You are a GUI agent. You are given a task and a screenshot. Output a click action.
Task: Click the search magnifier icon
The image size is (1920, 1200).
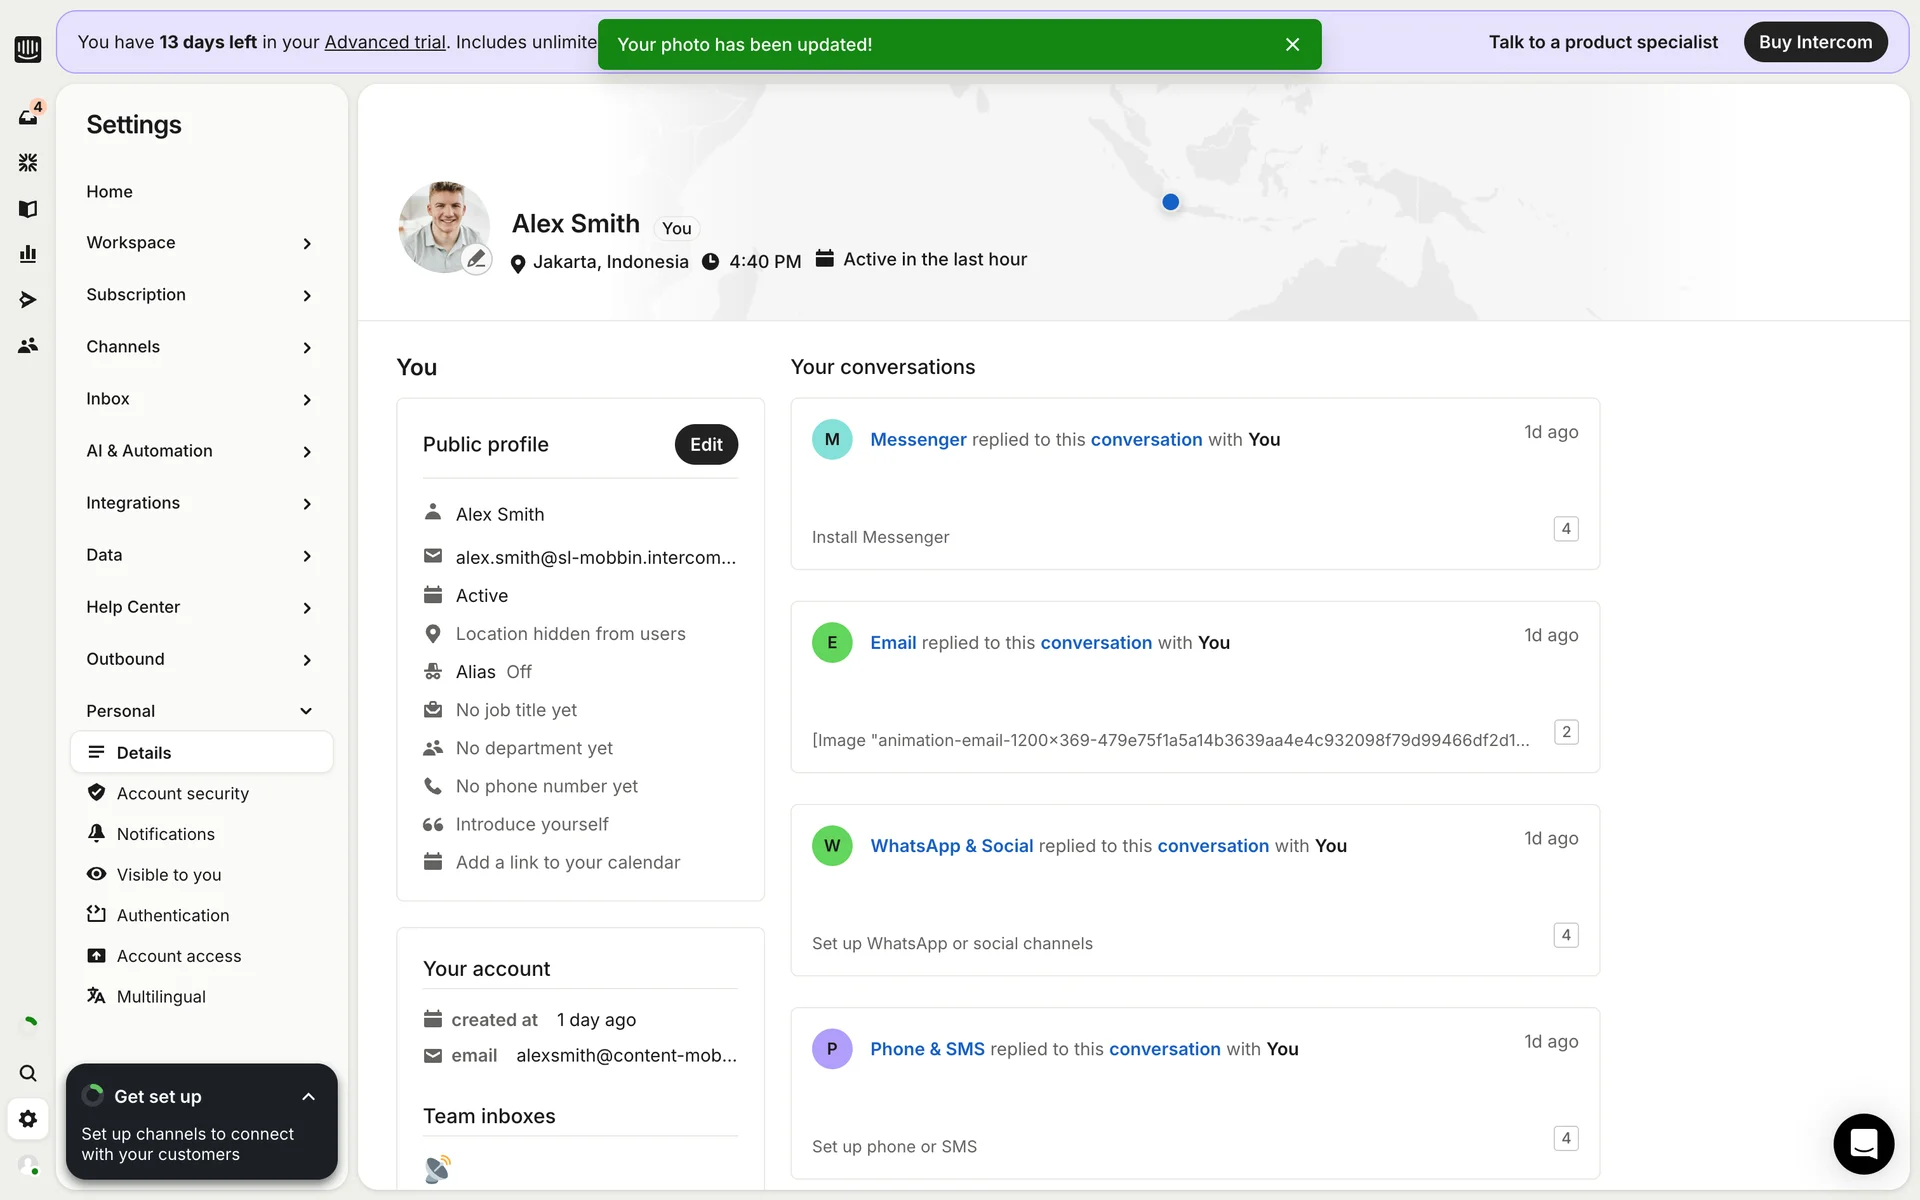(28, 1073)
